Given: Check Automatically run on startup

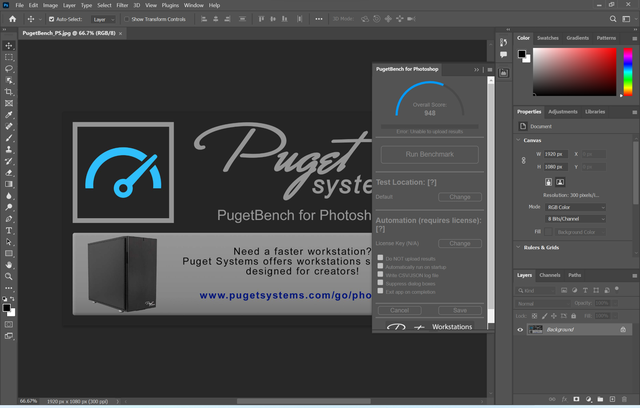Looking at the screenshot, I should pyautogui.click(x=380, y=266).
